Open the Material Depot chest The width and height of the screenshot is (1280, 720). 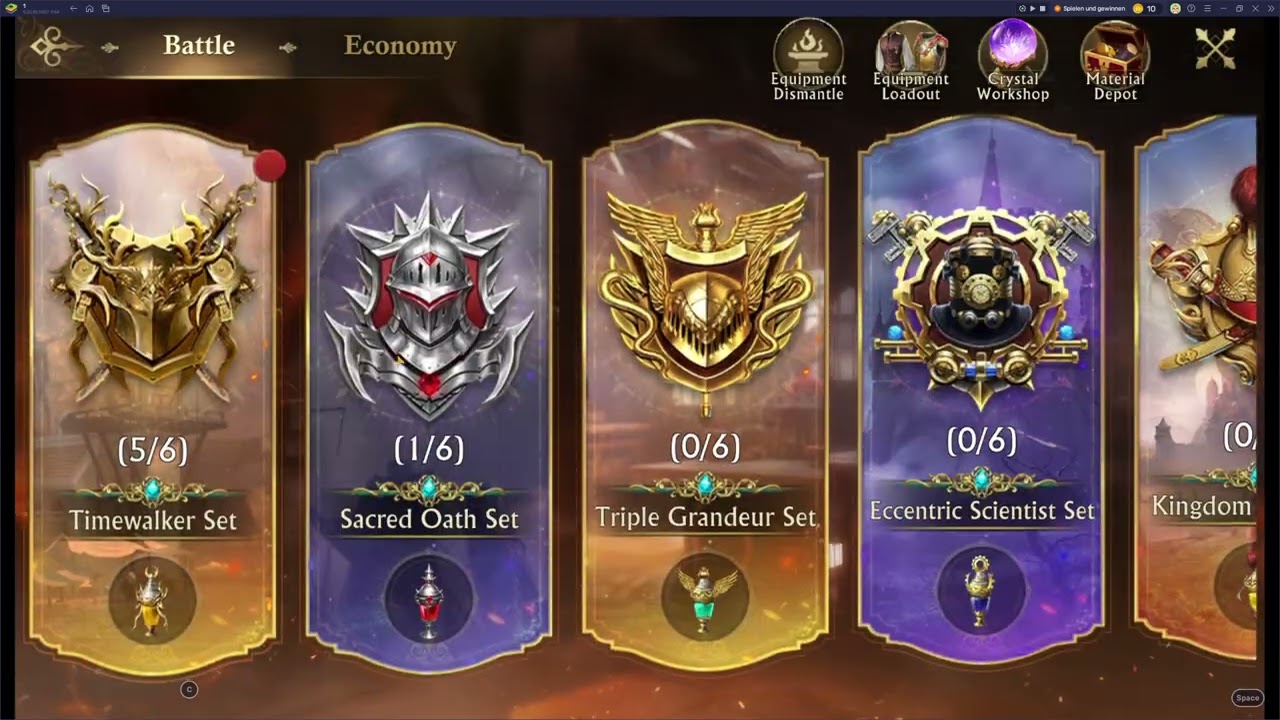click(1115, 60)
